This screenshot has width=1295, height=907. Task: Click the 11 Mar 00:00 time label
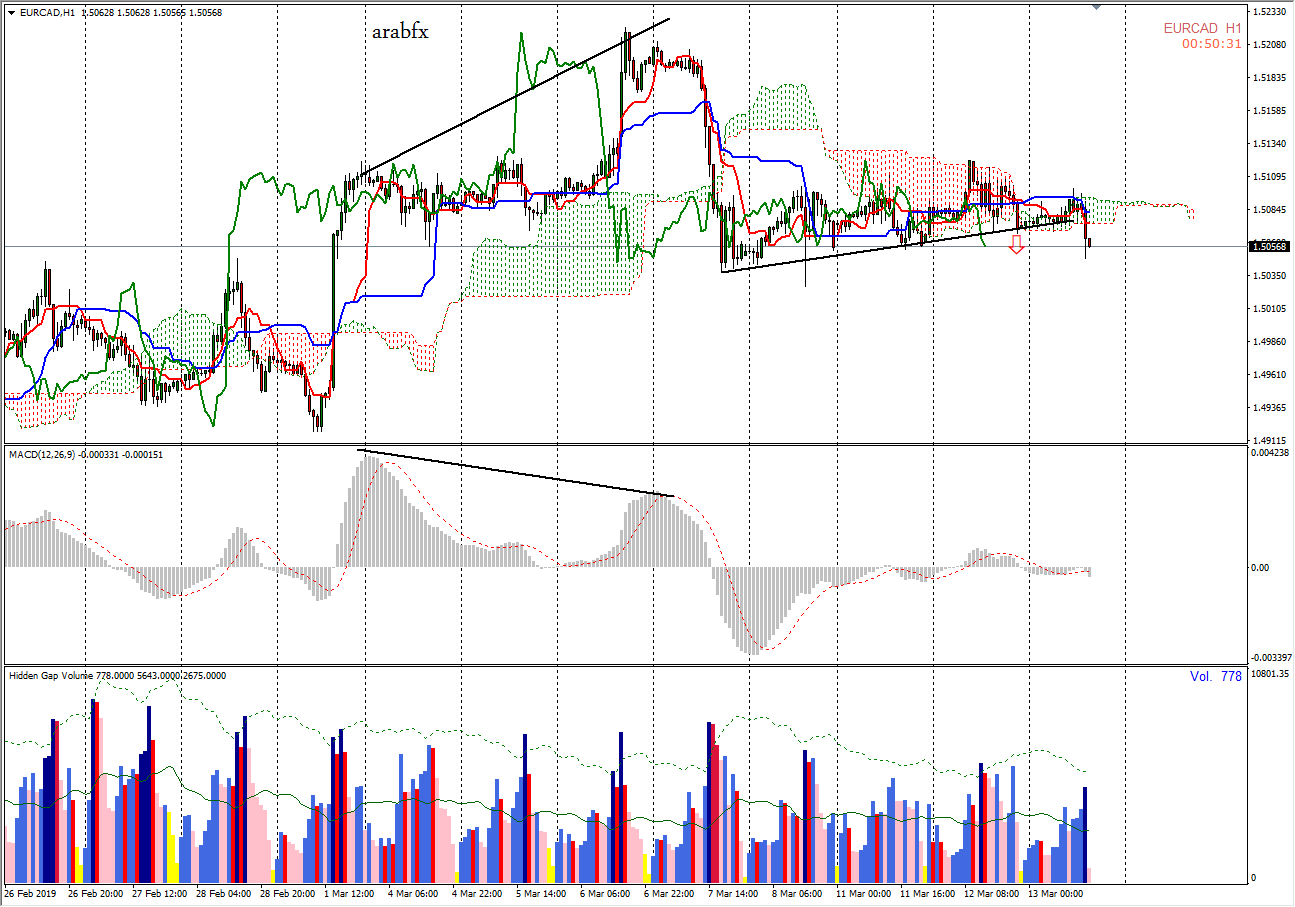pyautogui.click(x=863, y=893)
